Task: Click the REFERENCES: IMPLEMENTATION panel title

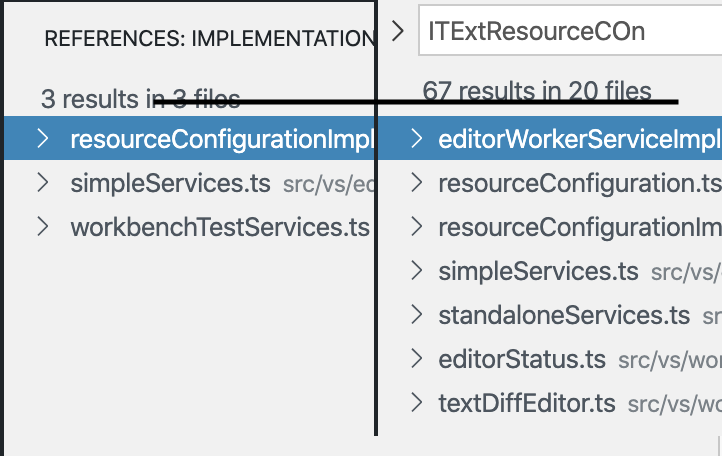Action: click(x=209, y=38)
